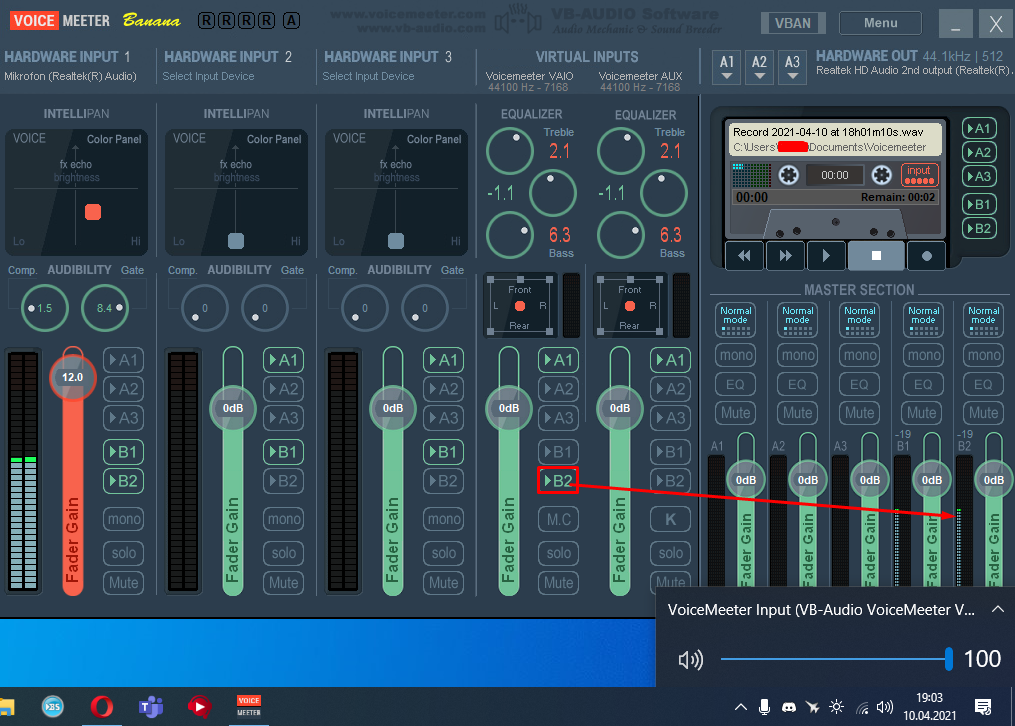Click Treble knob on Voicemeeter VAIO equalizer
This screenshot has height=726, width=1015.
pos(510,151)
